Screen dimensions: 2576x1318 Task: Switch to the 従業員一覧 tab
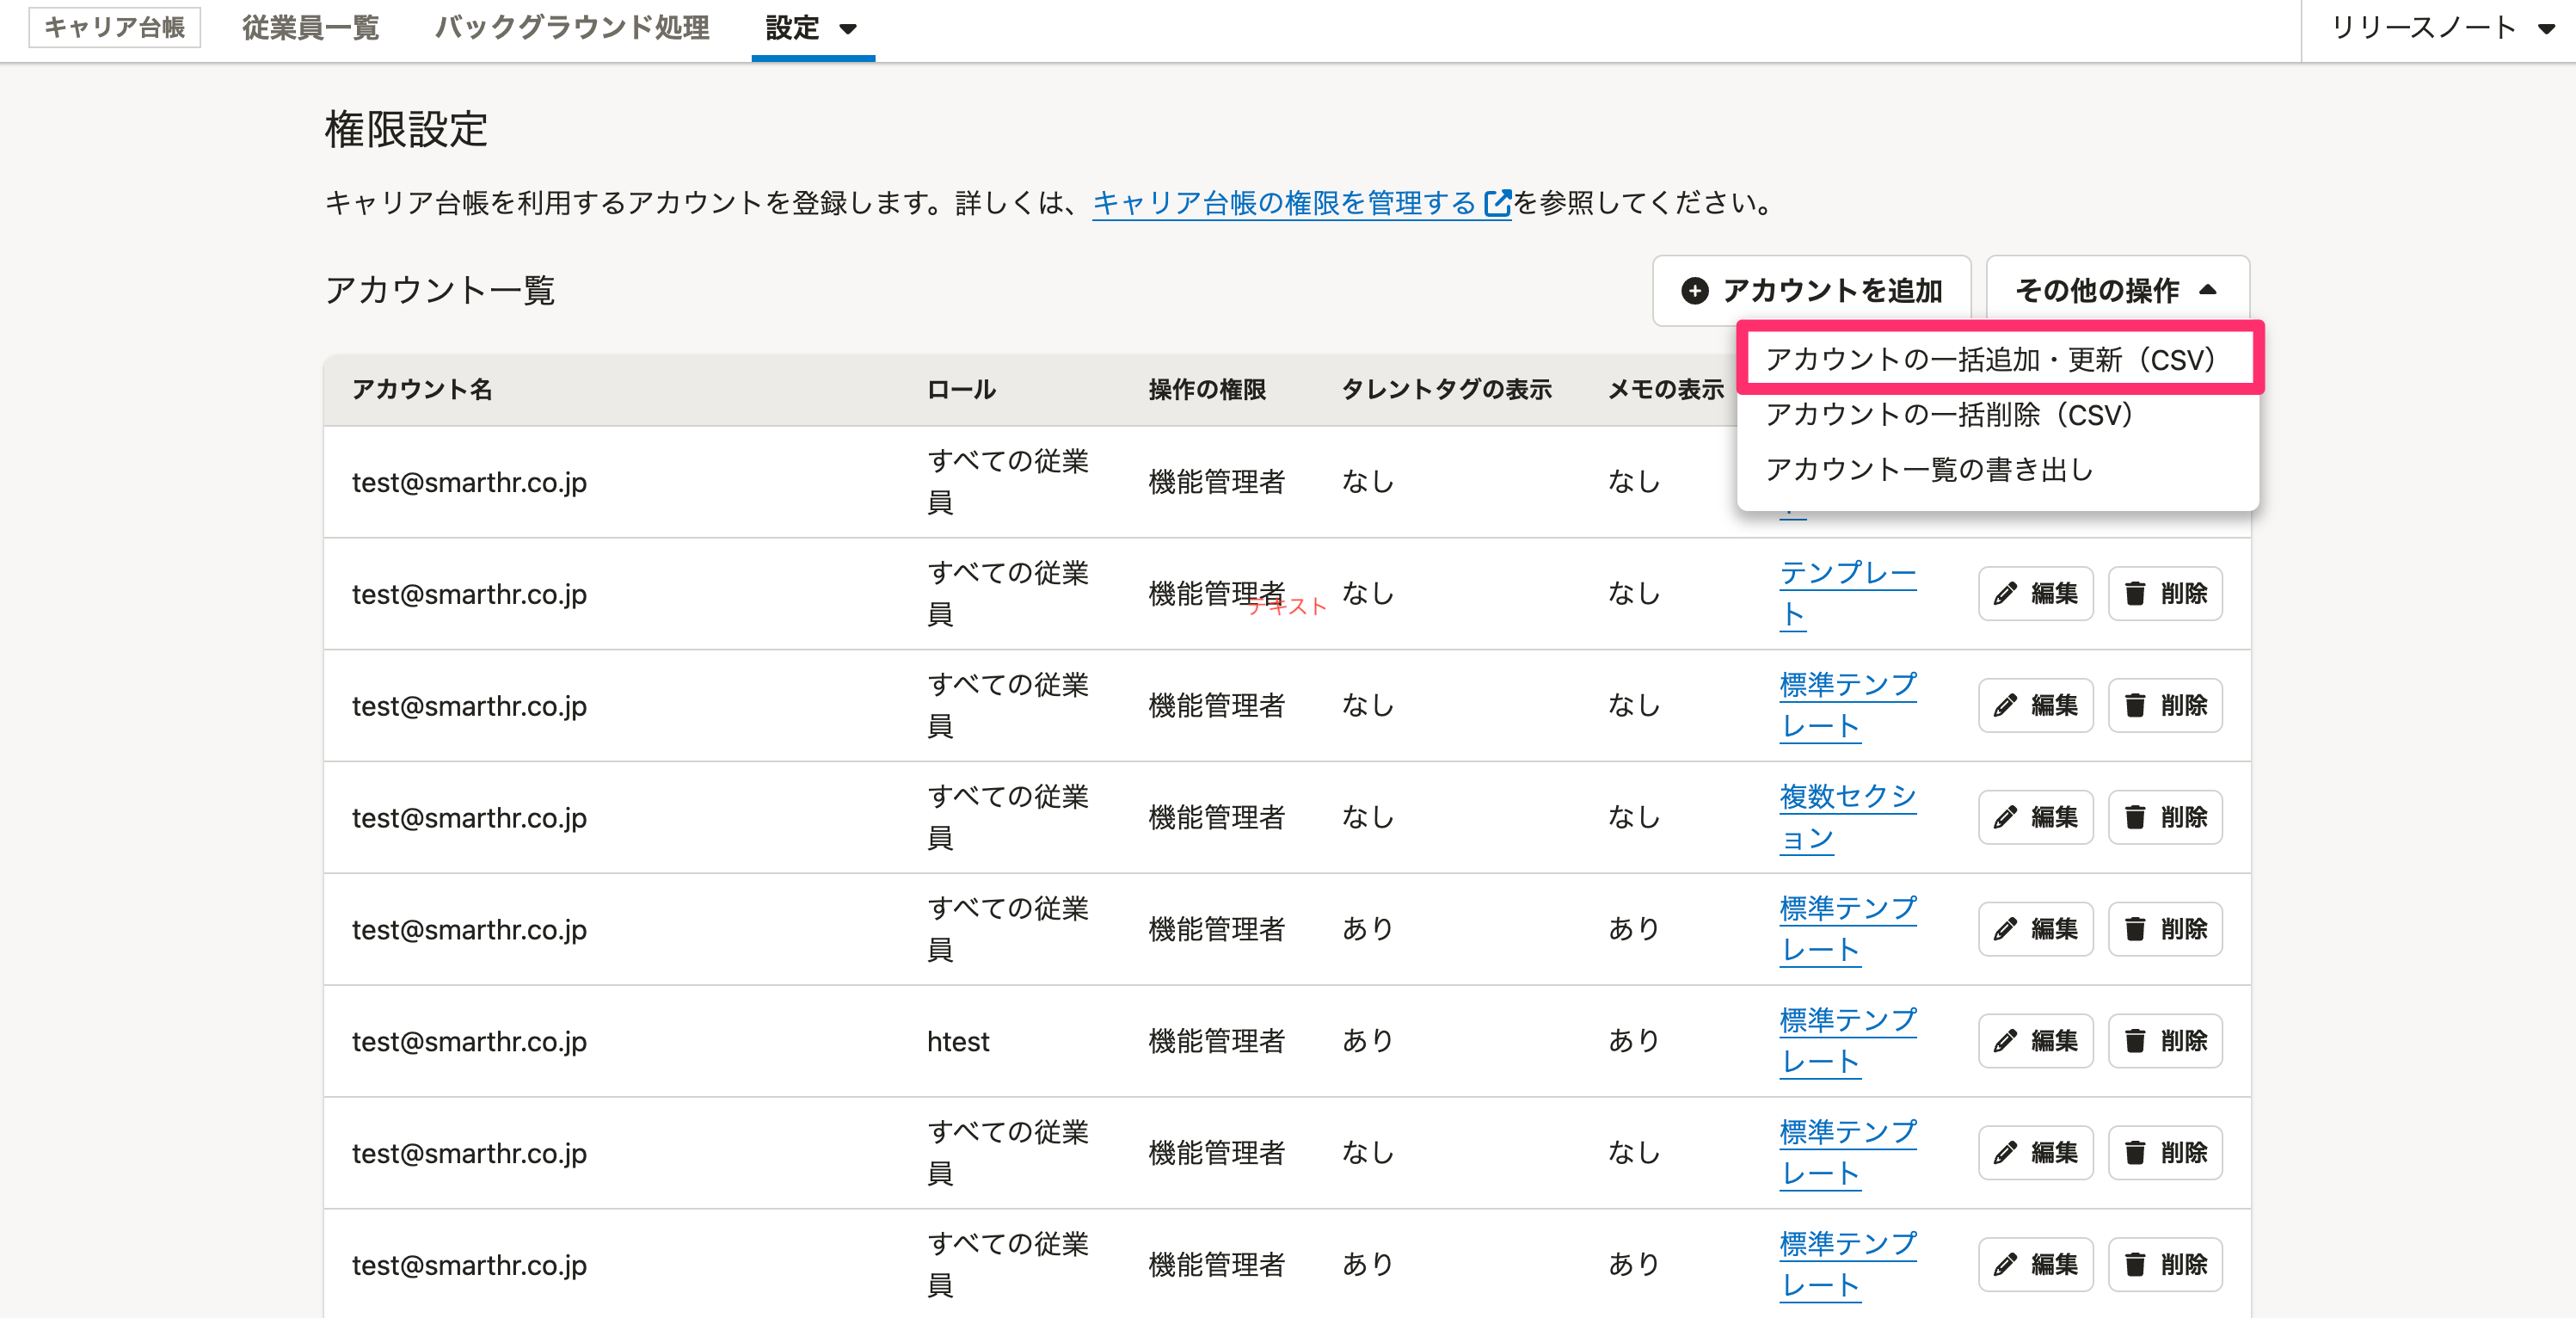pyautogui.click(x=310, y=28)
